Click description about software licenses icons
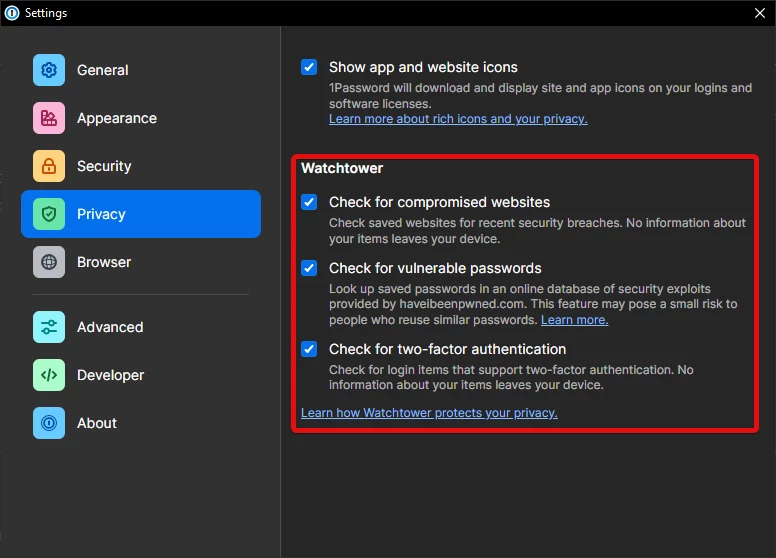Viewport: 776px width, 558px height. tap(540, 95)
